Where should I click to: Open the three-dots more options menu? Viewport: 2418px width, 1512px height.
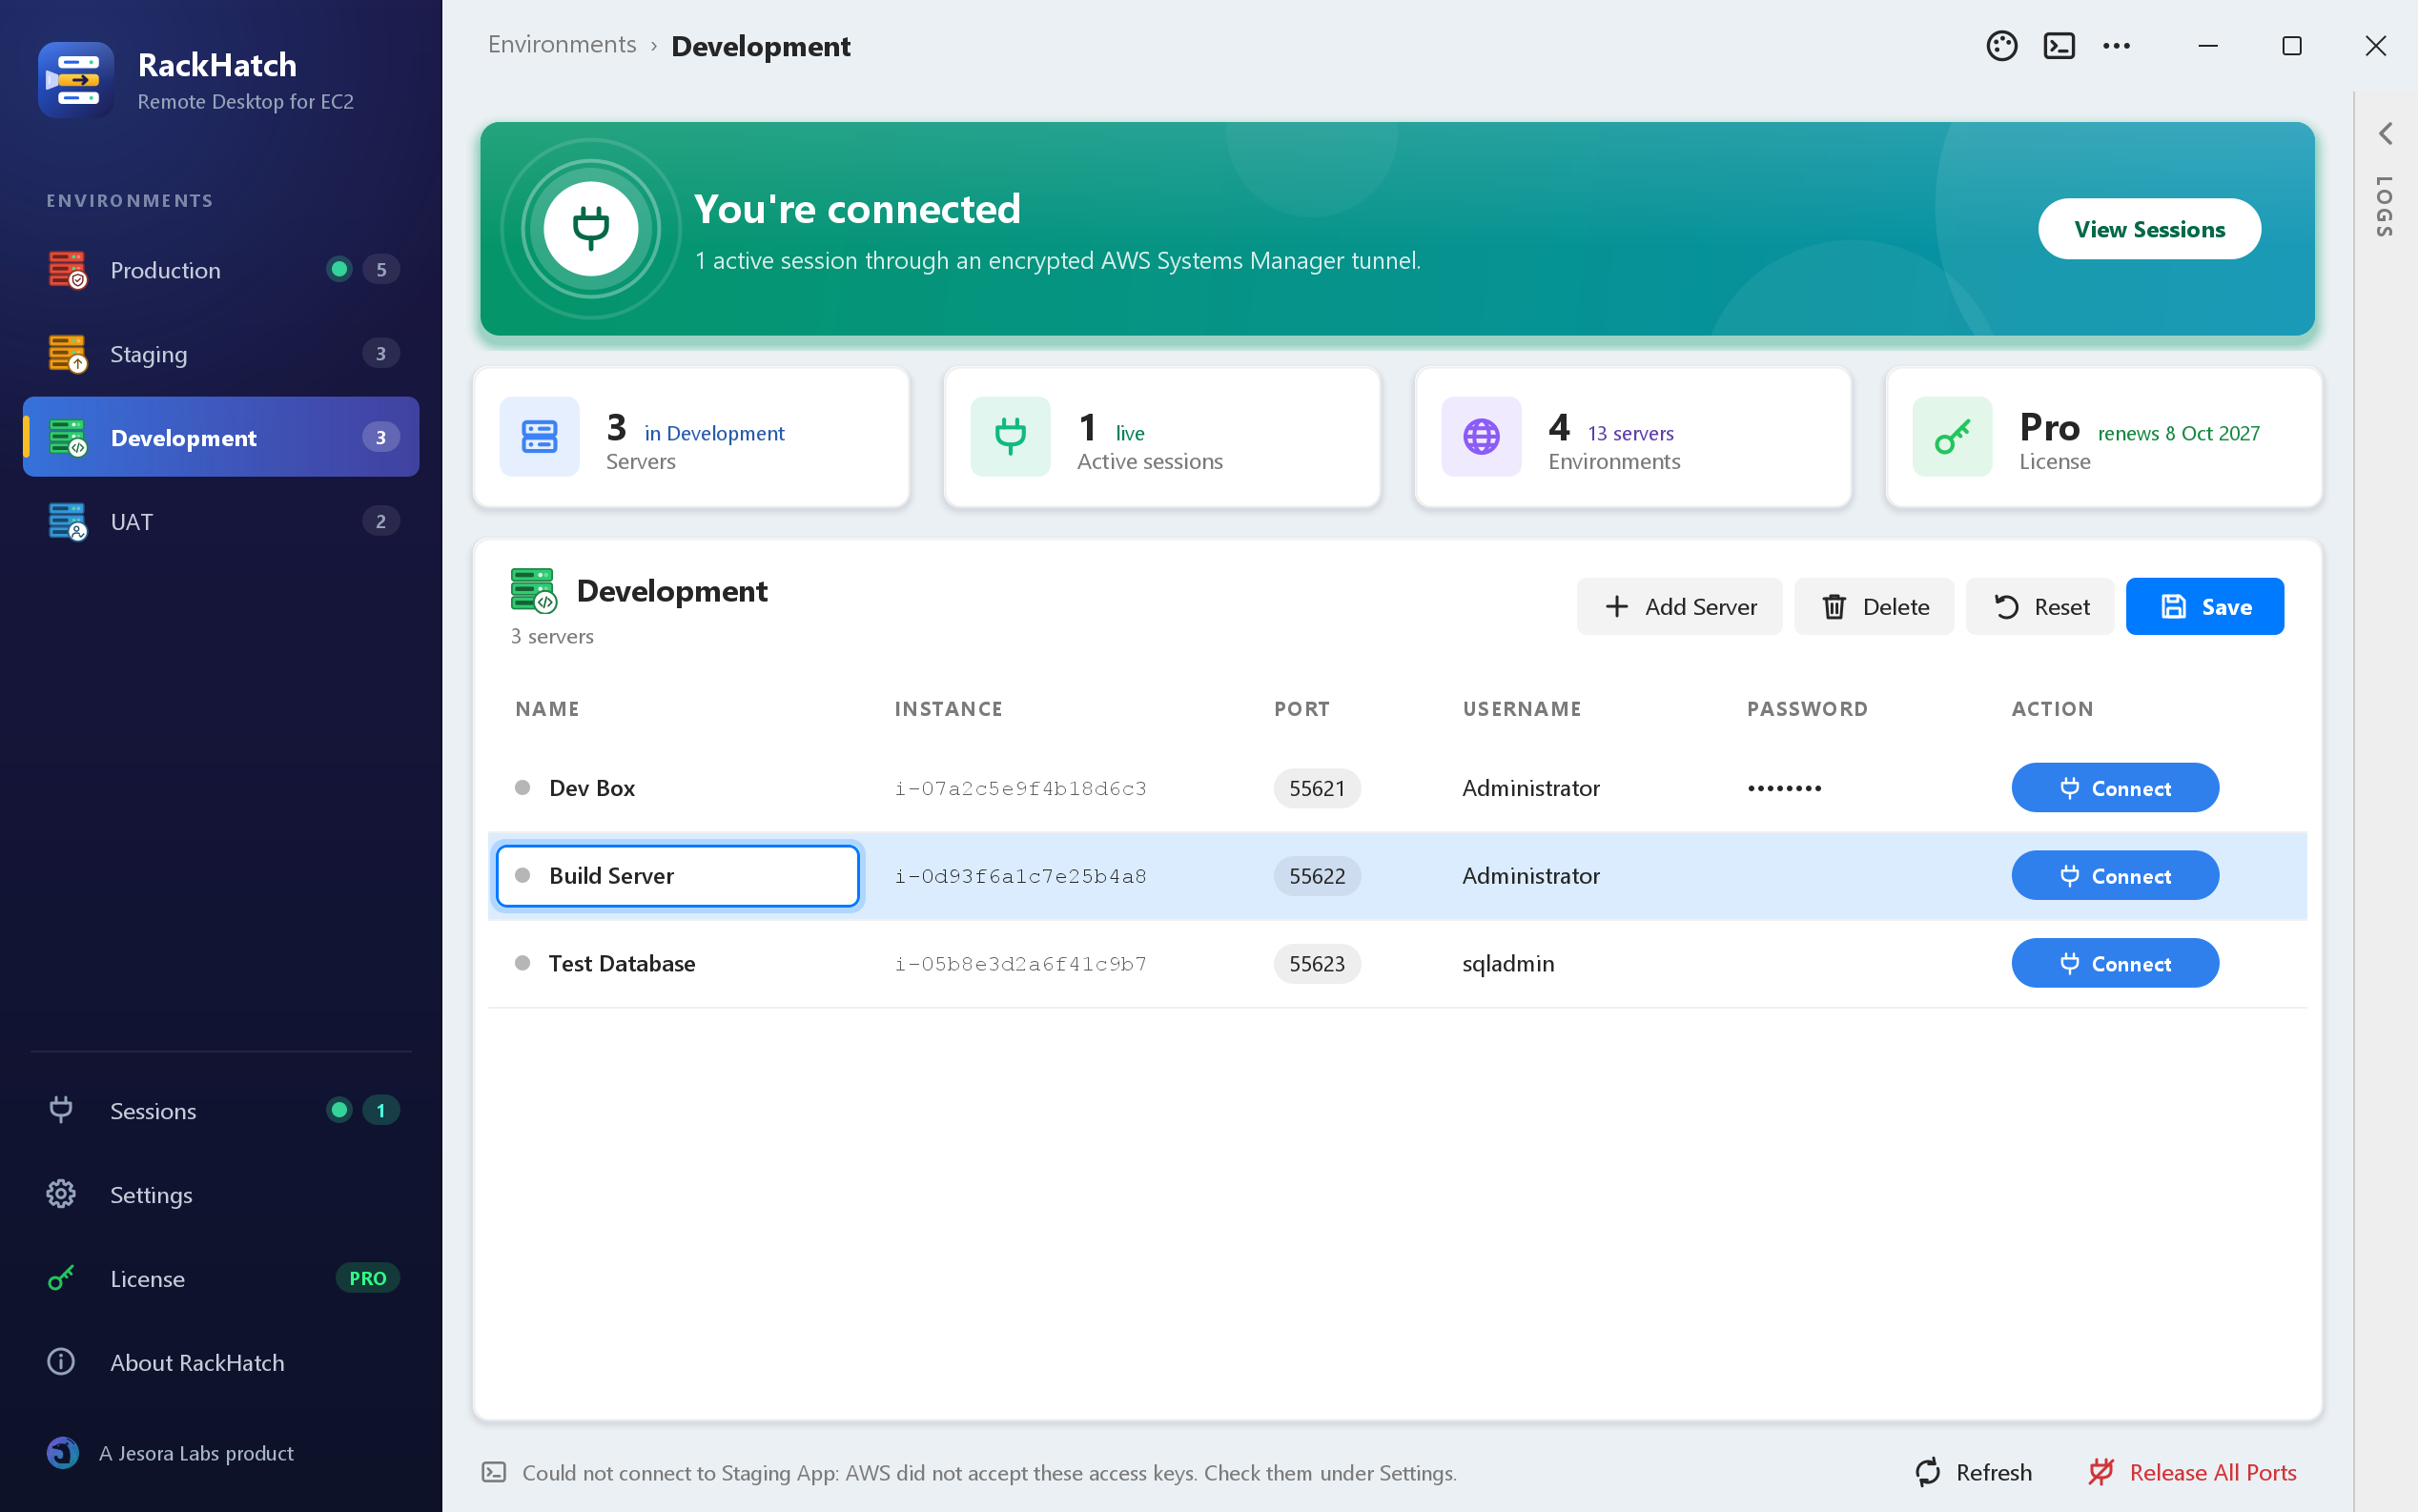point(2116,46)
